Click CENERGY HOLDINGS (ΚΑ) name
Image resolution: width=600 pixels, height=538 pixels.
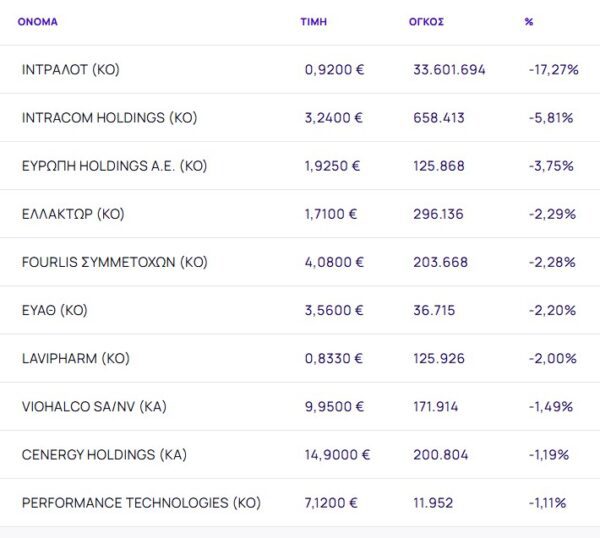[104, 454]
